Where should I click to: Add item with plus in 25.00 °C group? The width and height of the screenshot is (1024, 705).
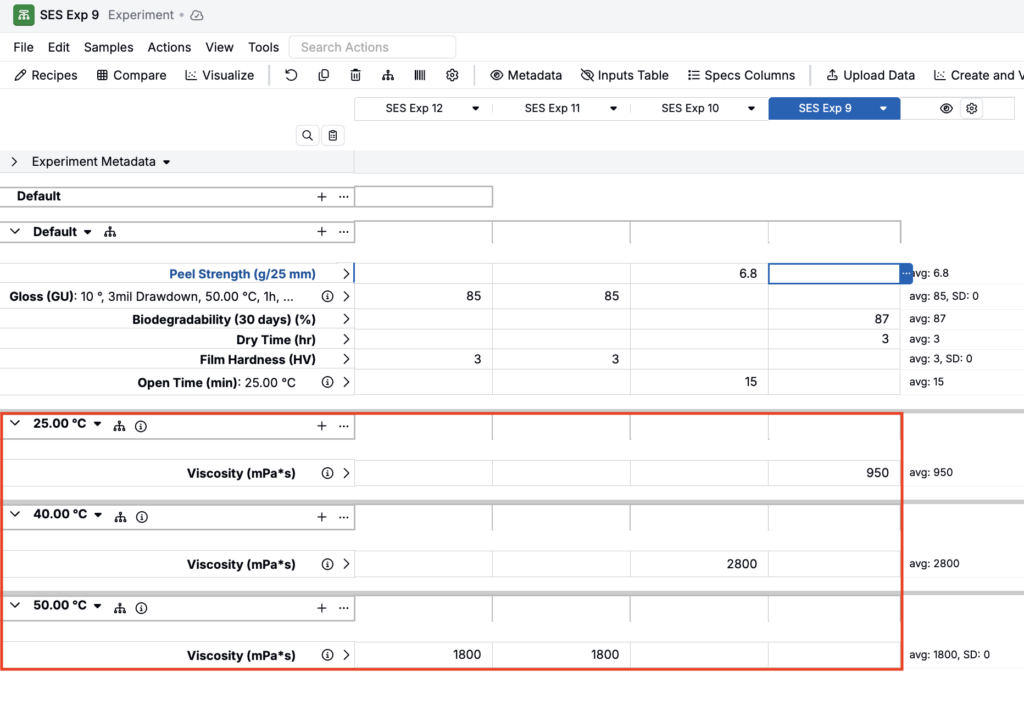[321, 426]
